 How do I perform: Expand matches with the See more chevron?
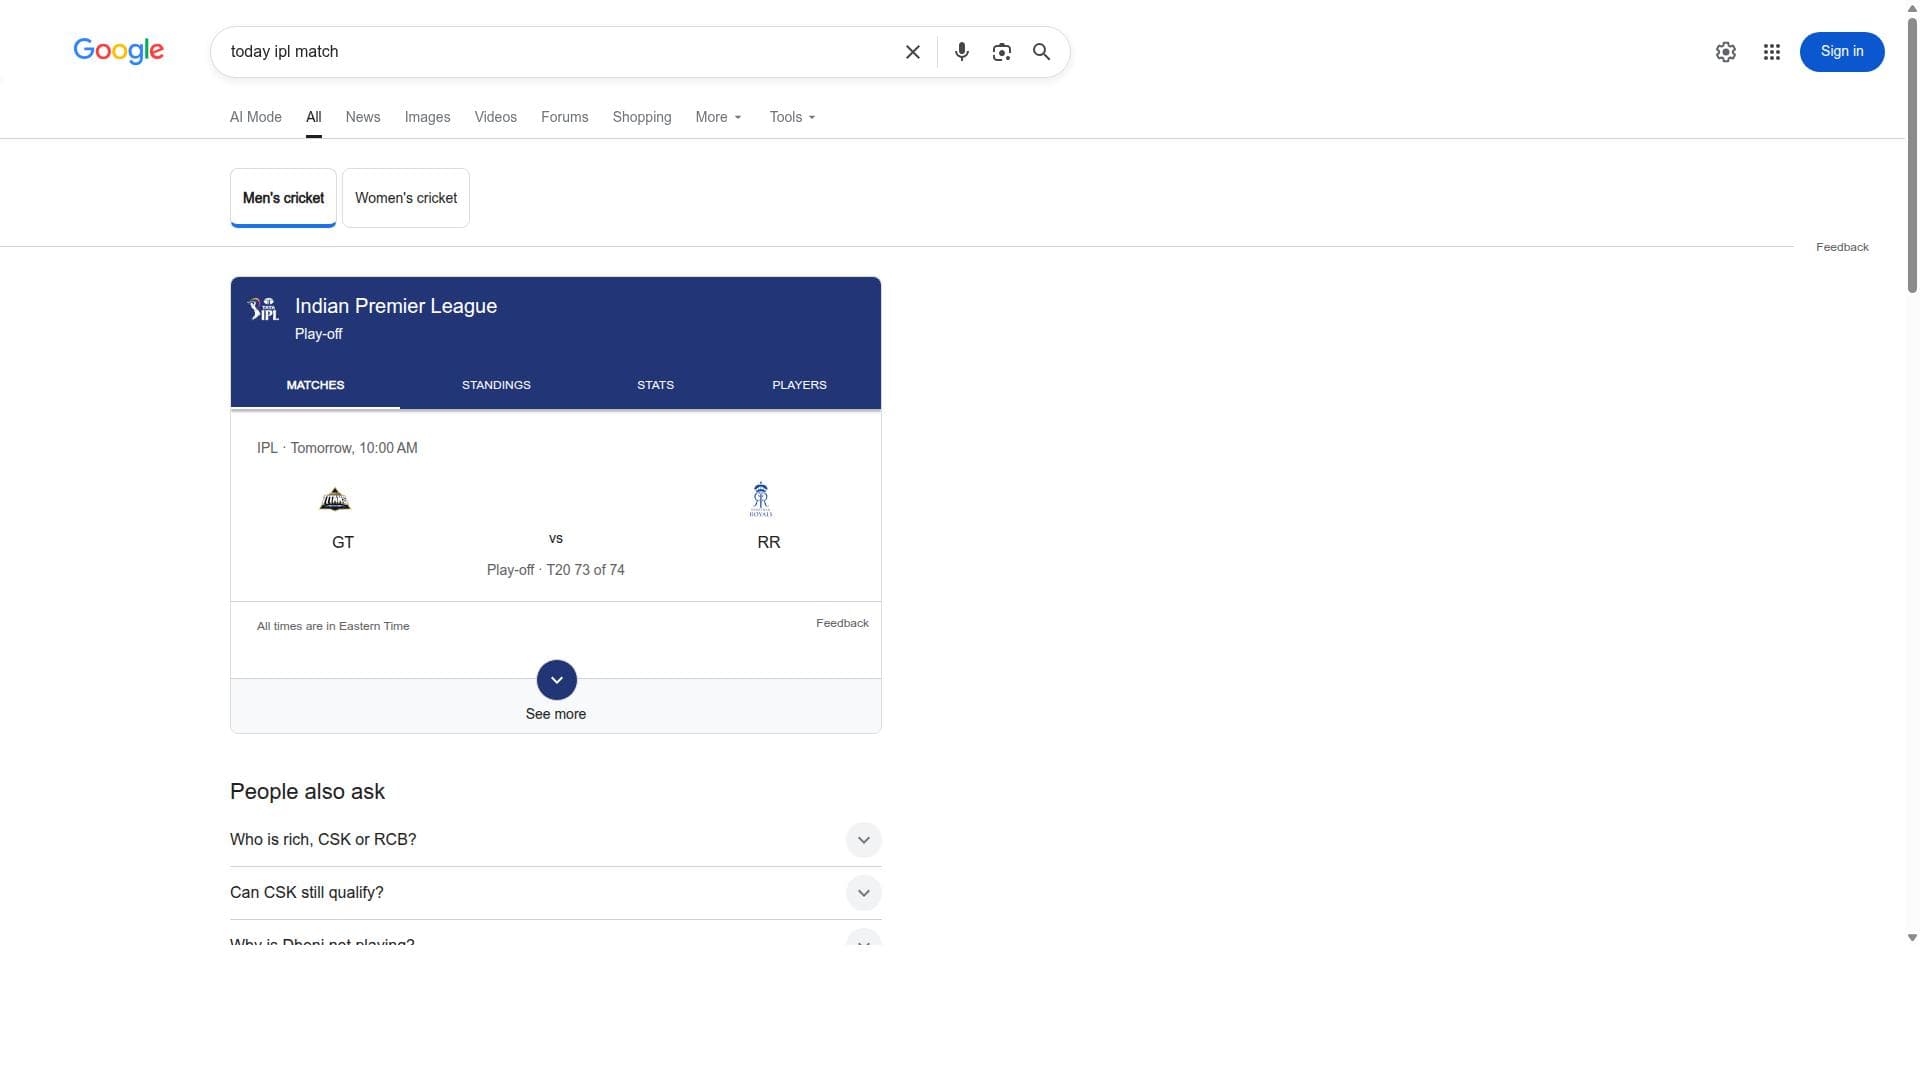556,680
